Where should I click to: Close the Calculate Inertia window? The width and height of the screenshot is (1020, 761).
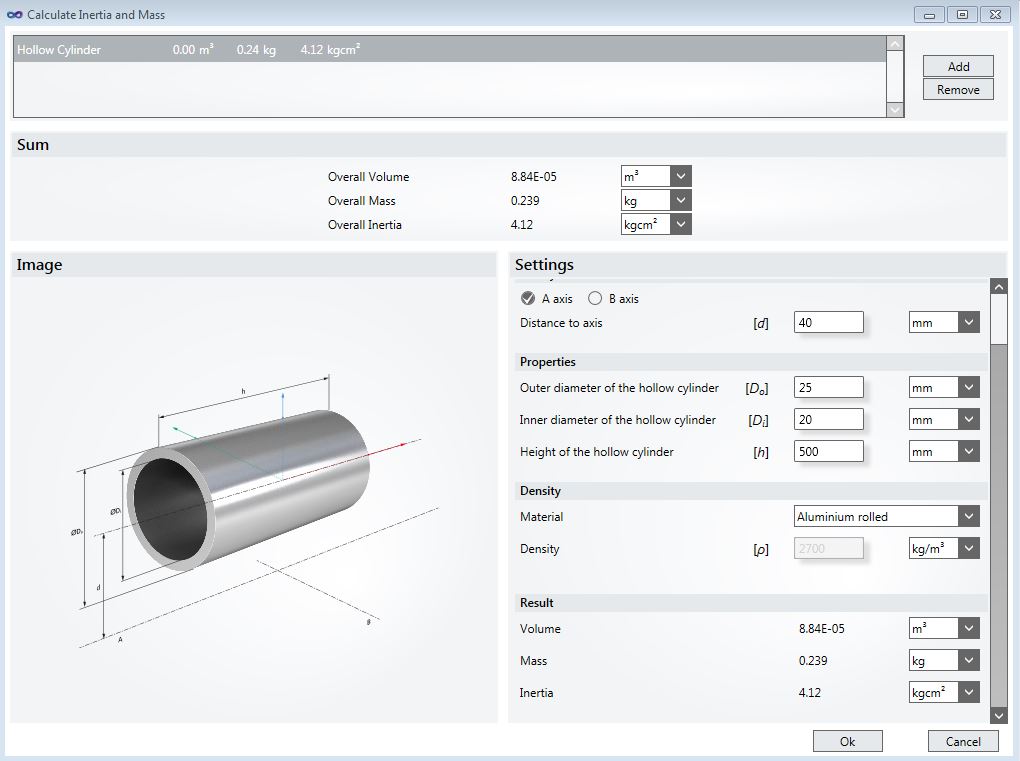click(995, 14)
